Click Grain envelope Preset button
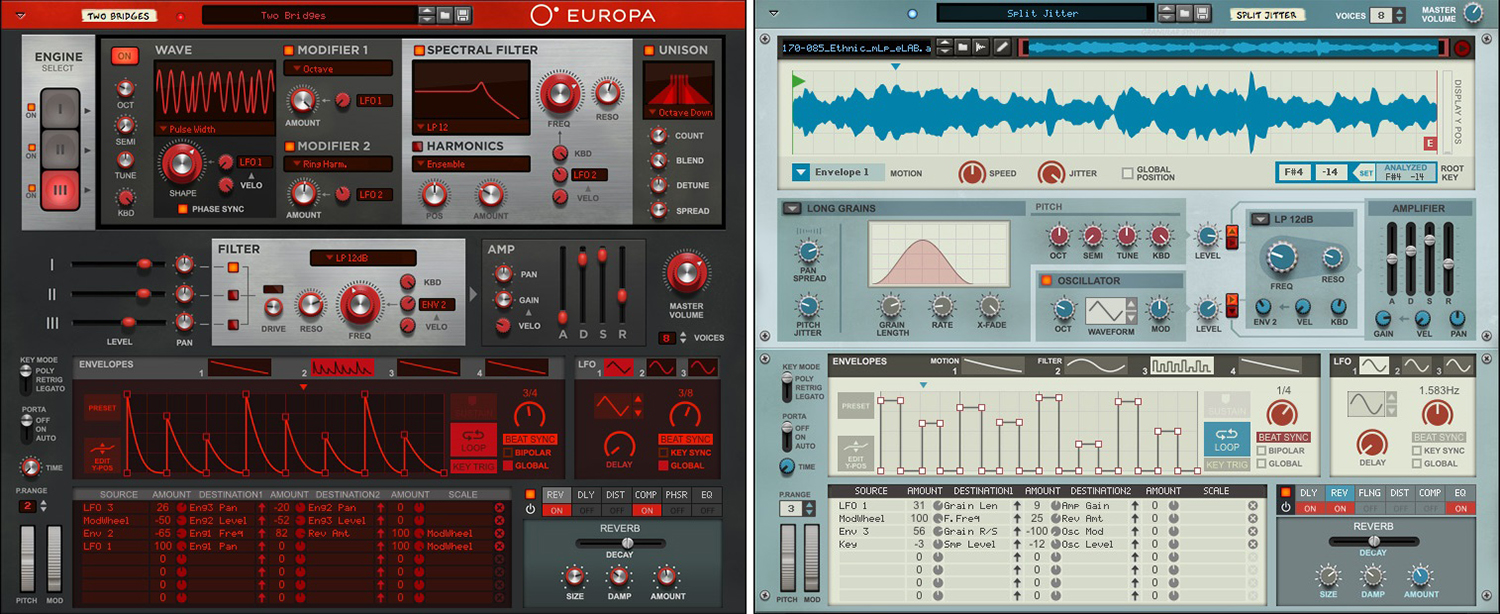1500x614 pixels. point(856,407)
